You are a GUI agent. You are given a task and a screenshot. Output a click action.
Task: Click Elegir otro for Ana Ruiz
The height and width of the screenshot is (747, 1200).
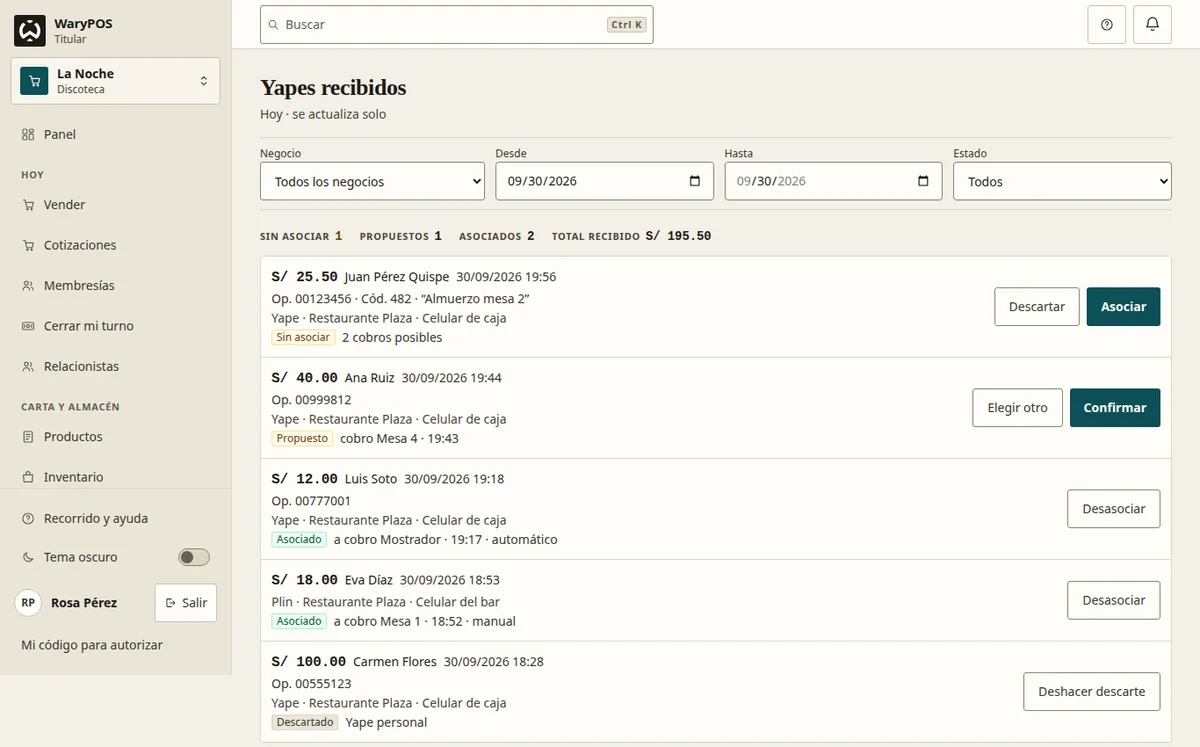[1018, 408]
